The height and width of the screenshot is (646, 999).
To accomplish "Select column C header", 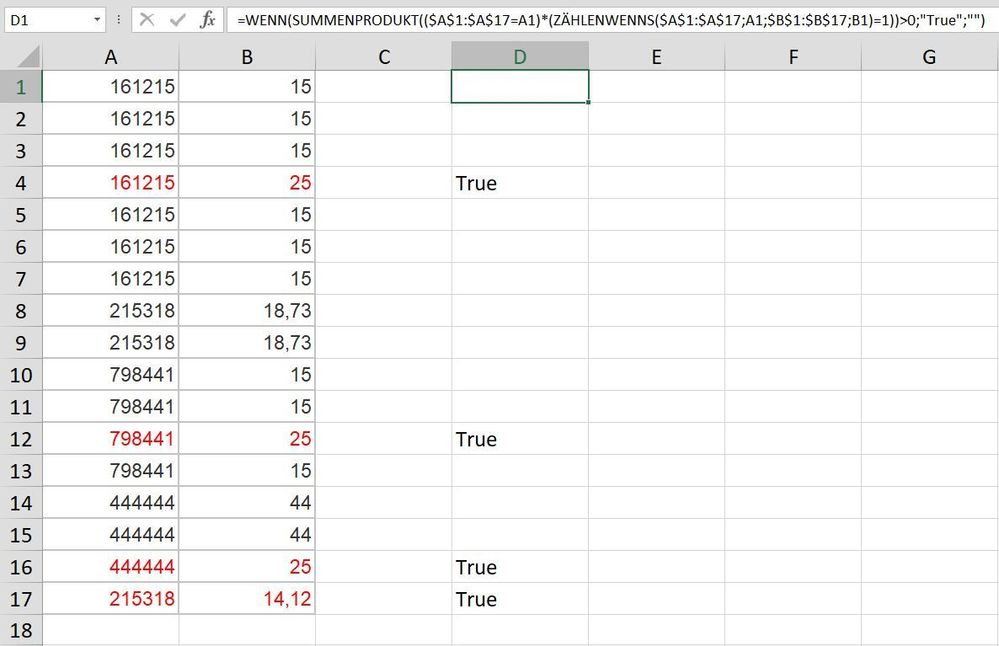I will tap(384, 57).
